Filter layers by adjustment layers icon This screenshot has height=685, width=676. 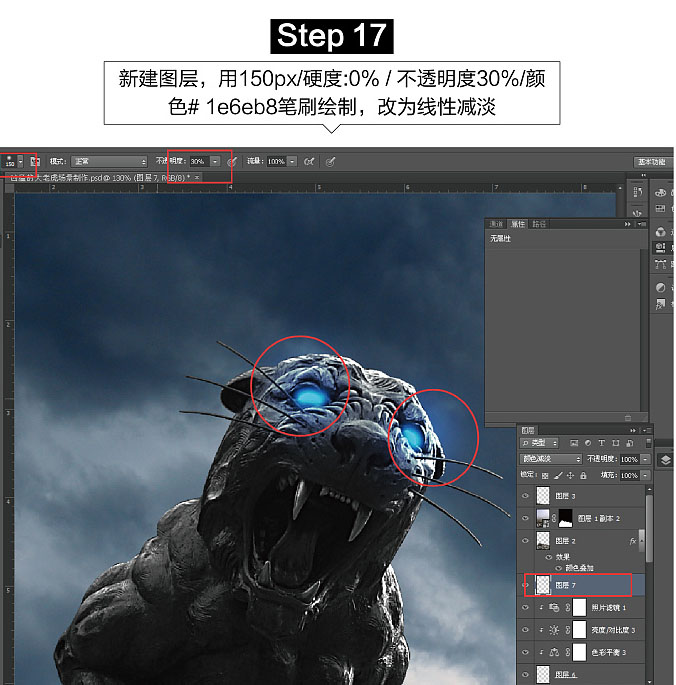tap(588, 443)
